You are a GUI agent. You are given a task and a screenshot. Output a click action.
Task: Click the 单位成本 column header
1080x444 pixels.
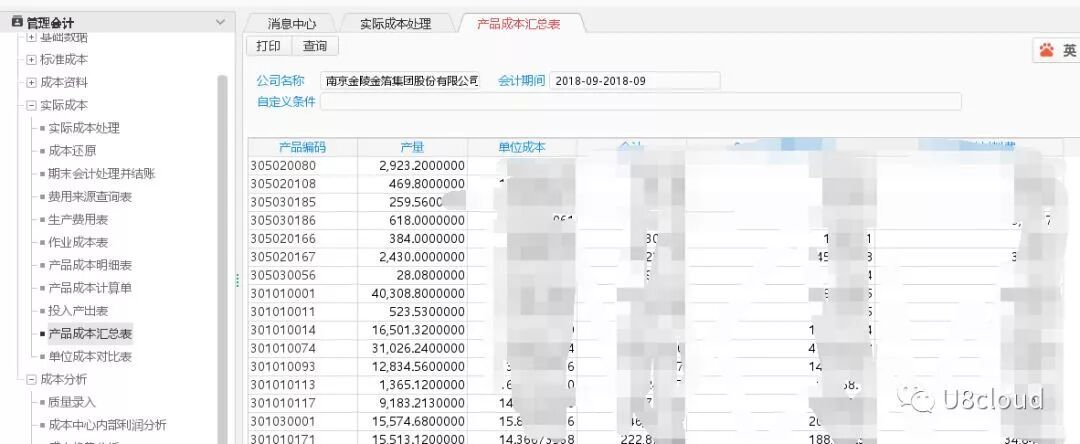coord(522,147)
